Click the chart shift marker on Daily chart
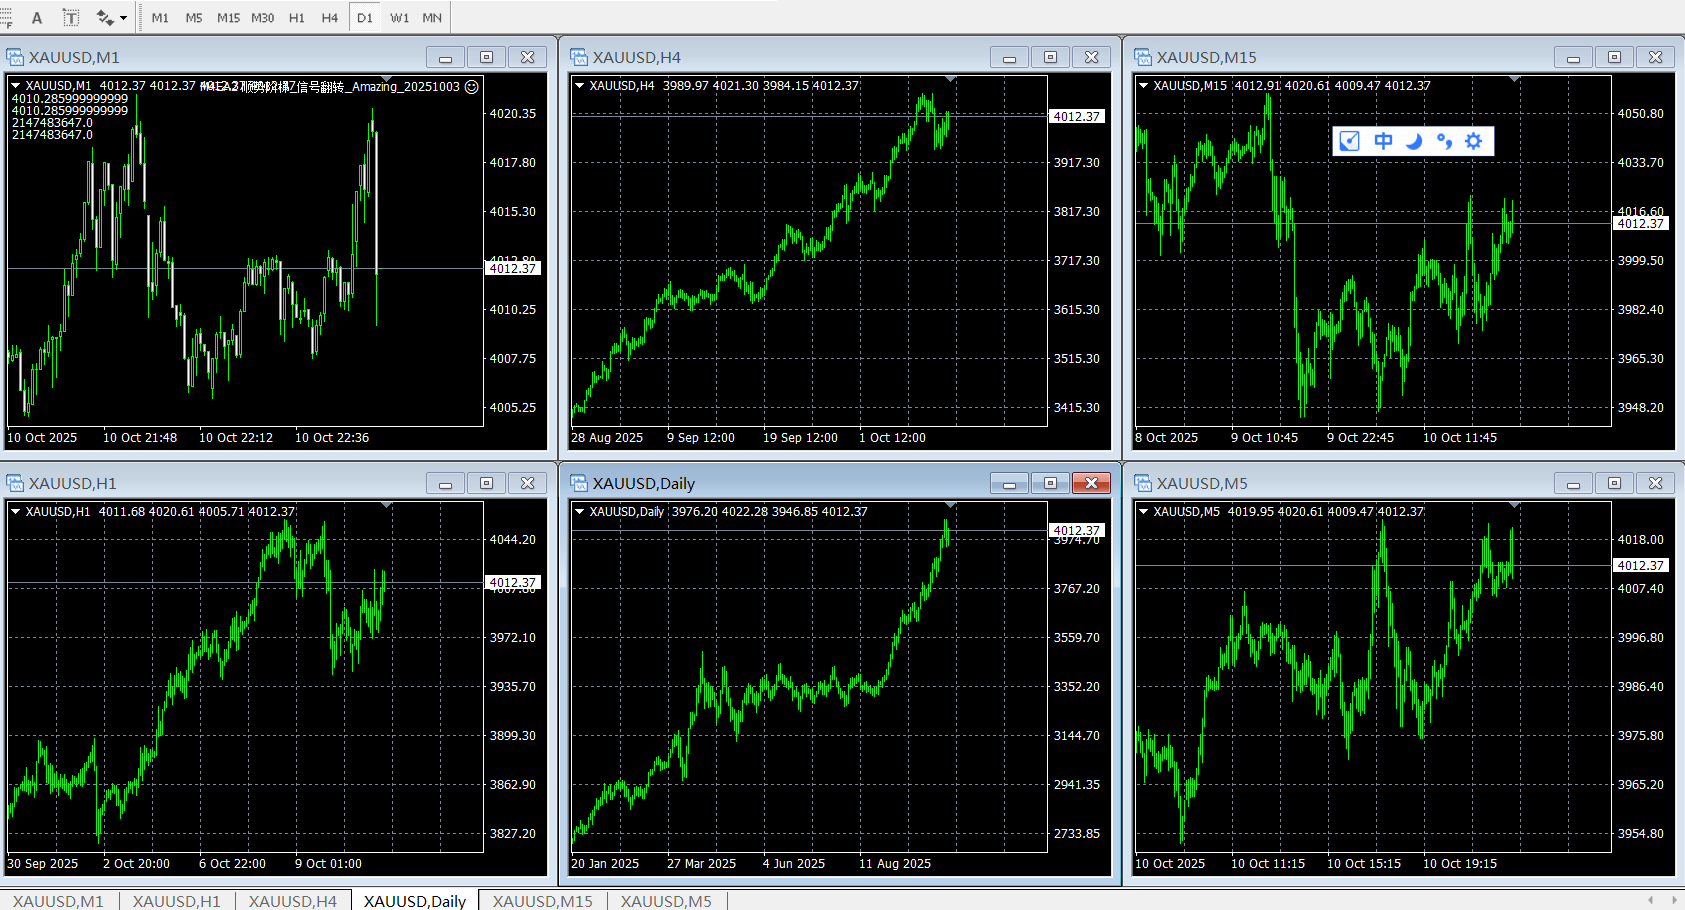The image size is (1685, 910). [950, 505]
